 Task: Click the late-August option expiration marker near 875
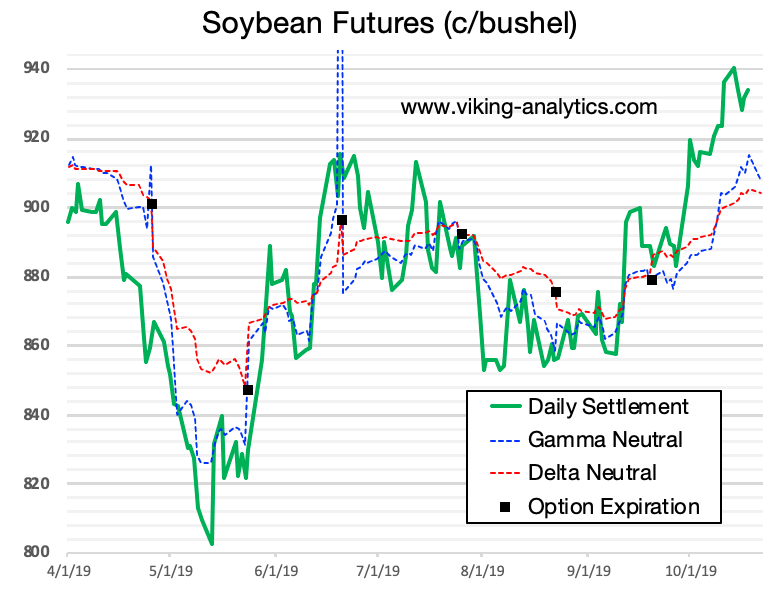(556, 292)
